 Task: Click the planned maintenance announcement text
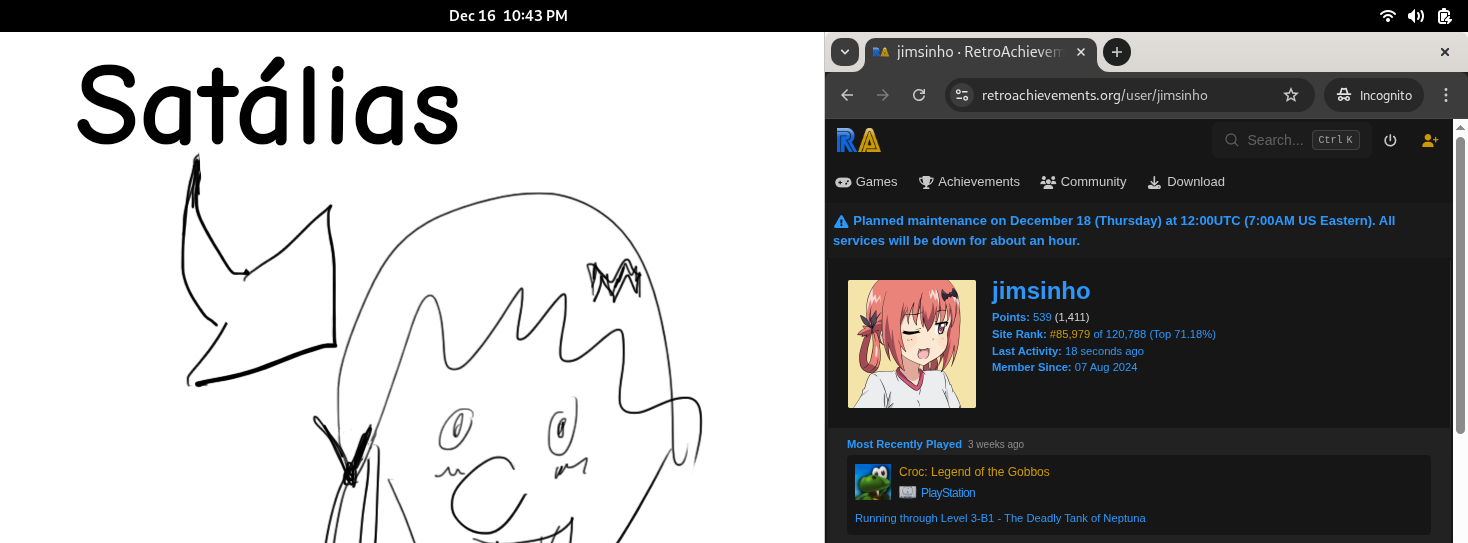1114,231
